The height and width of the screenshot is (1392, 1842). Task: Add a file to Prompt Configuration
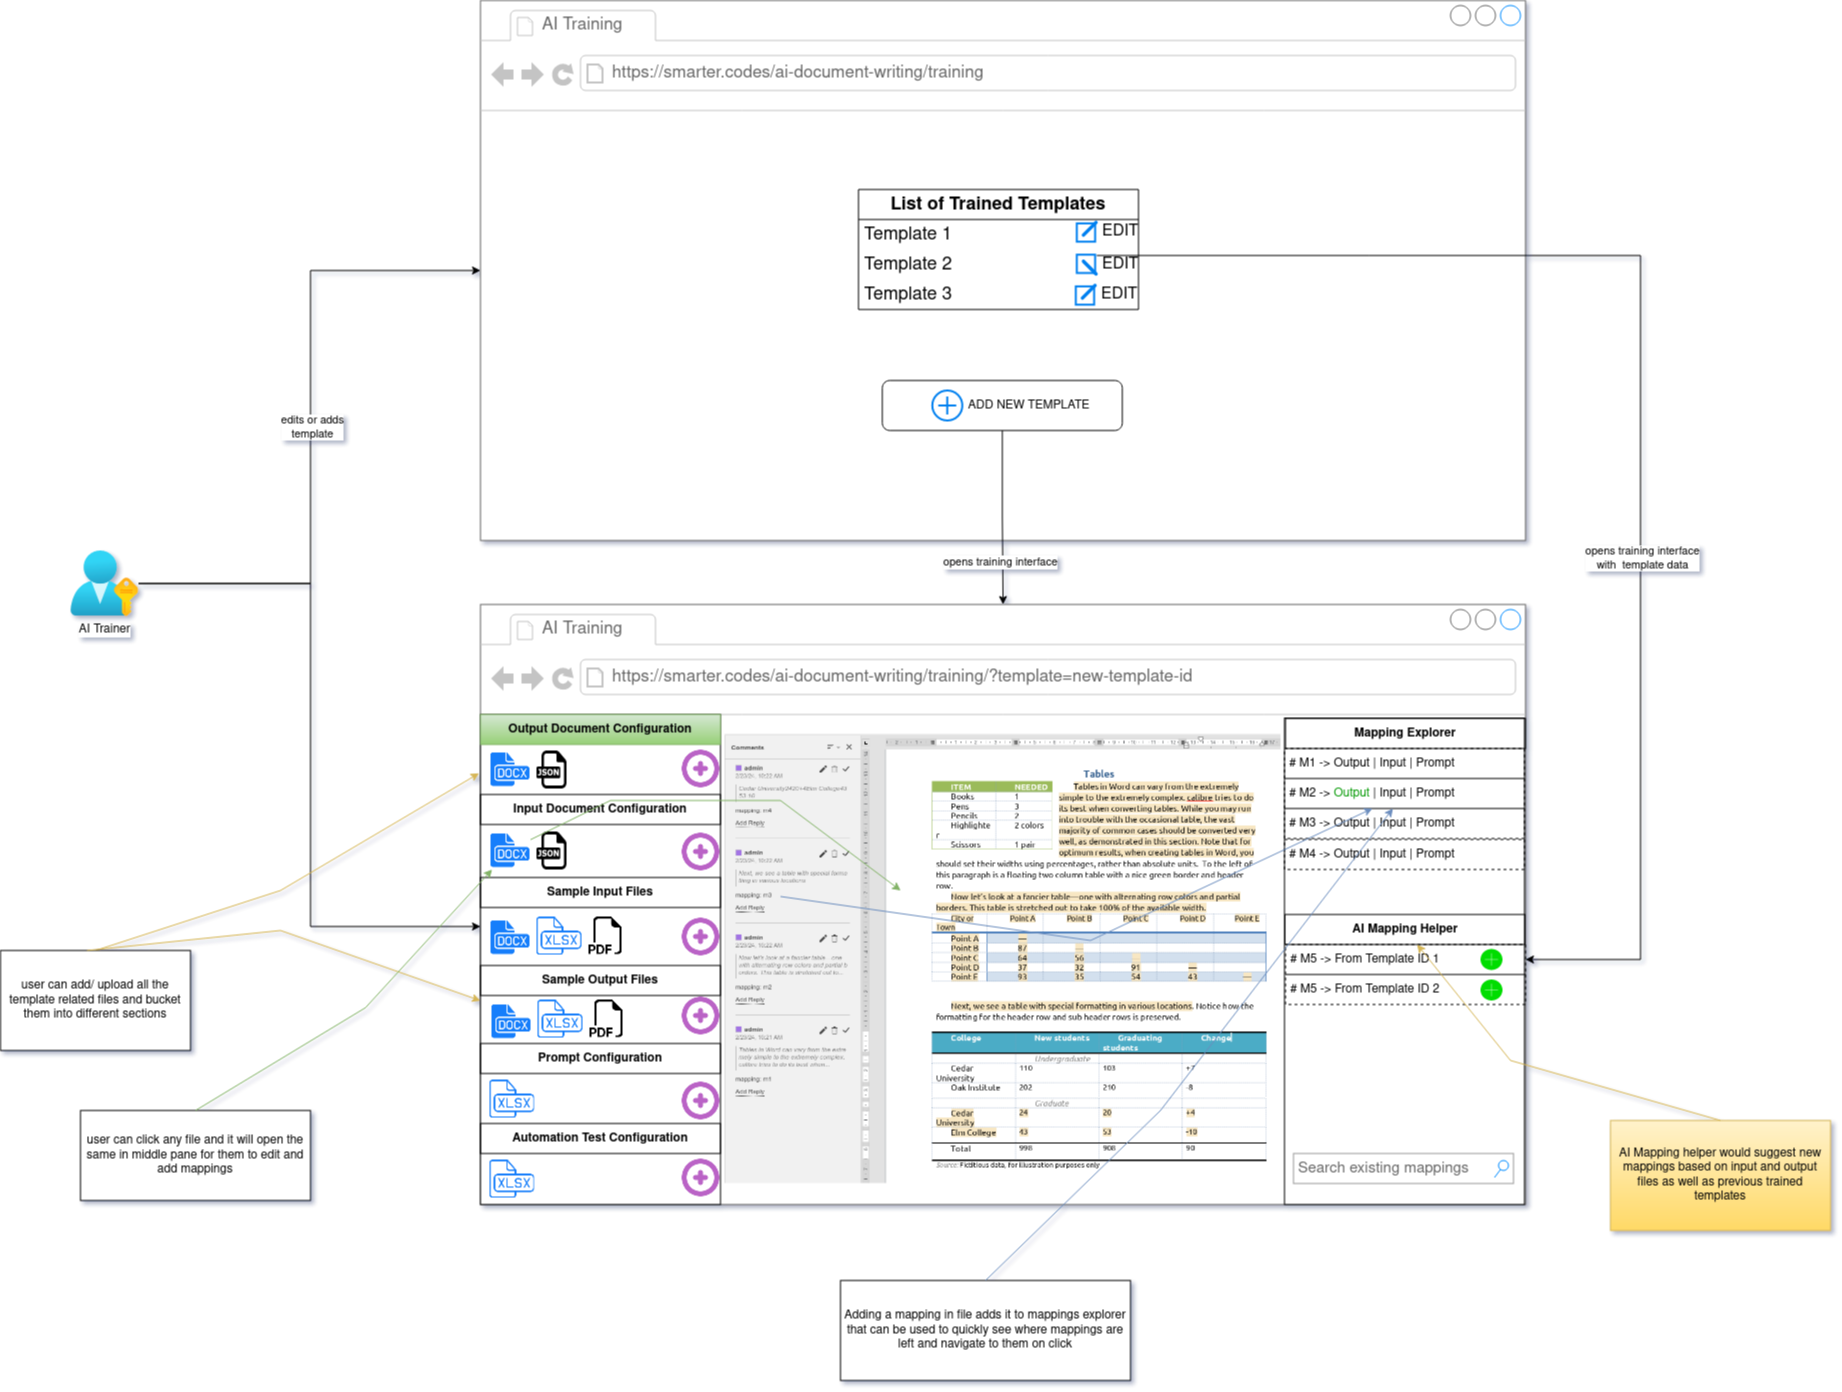click(699, 1100)
